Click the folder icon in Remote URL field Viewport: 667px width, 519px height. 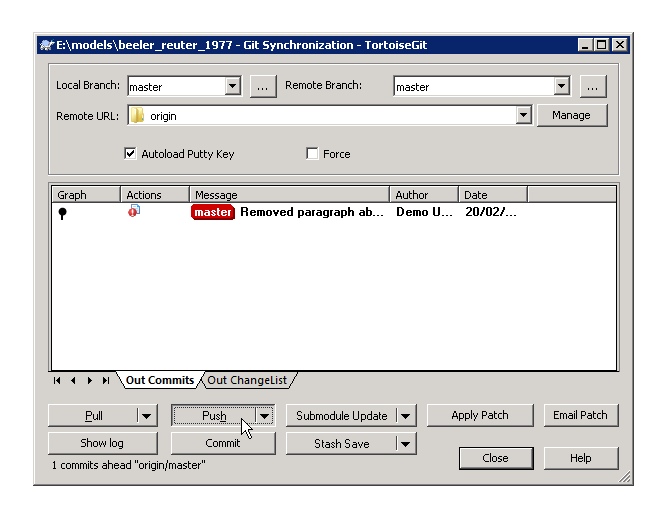click(137, 115)
